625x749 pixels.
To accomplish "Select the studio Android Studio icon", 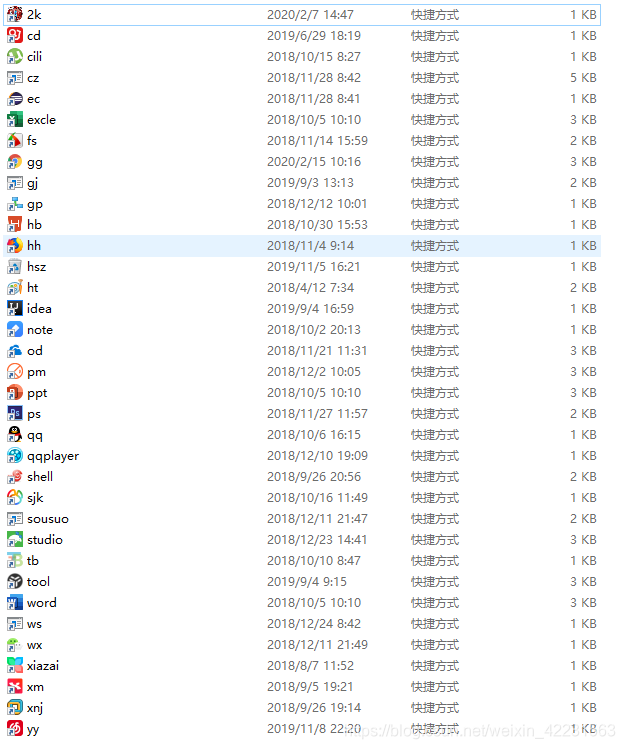I will coord(15,540).
